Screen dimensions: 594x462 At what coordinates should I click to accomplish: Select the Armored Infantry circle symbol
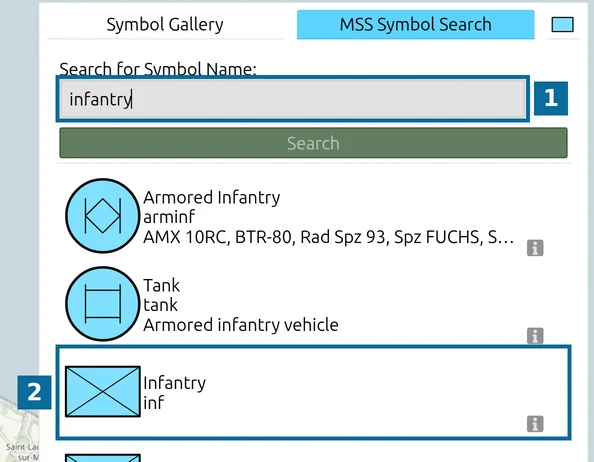103,215
